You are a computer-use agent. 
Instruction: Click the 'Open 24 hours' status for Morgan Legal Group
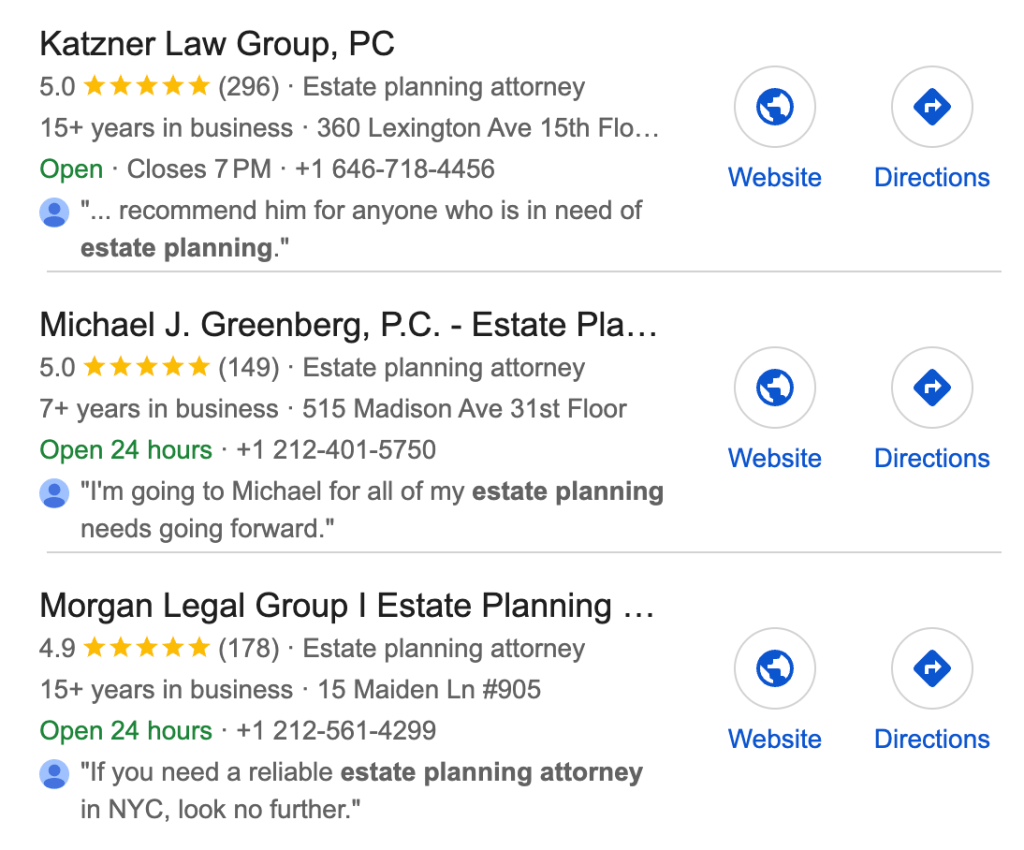(124, 731)
